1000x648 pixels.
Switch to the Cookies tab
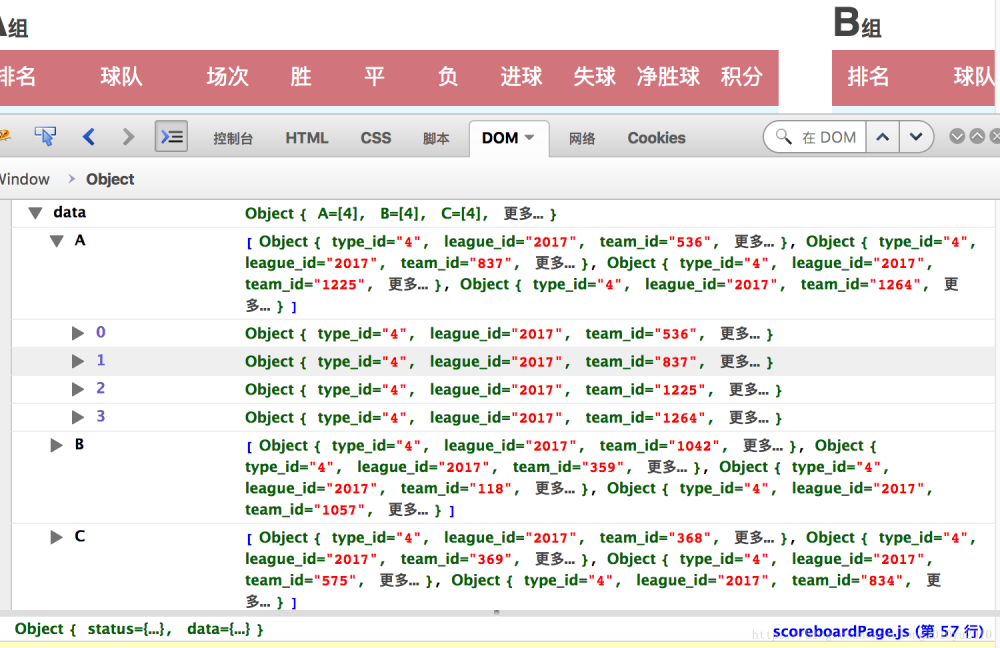[656, 138]
